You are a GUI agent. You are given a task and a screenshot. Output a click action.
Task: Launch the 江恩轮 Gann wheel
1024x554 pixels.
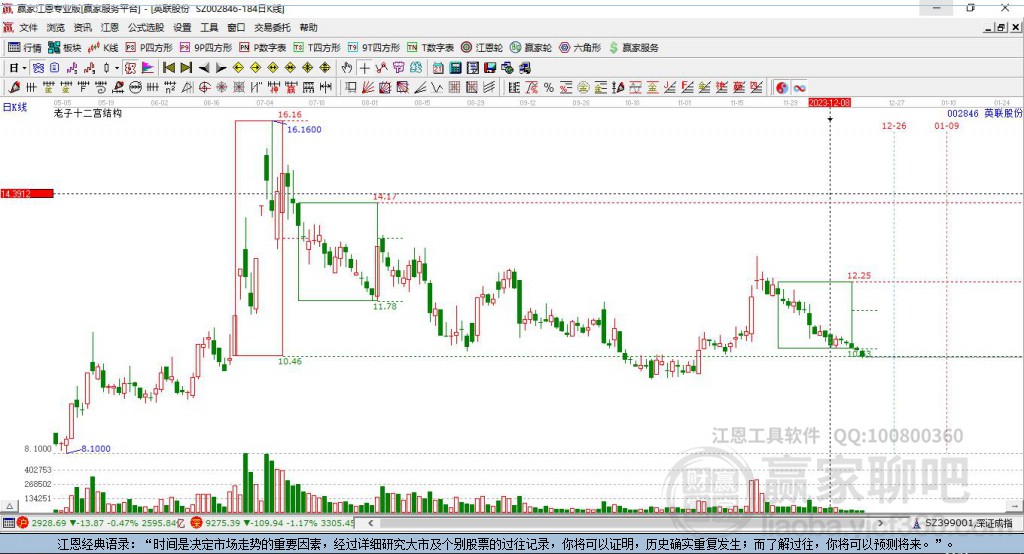482,48
